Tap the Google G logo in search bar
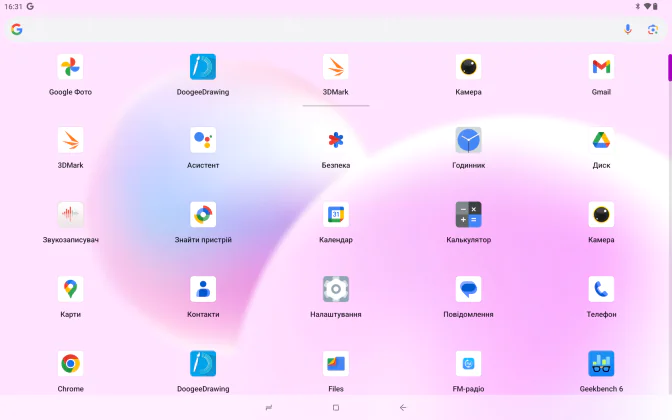The height and width of the screenshot is (420, 672). (17, 29)
